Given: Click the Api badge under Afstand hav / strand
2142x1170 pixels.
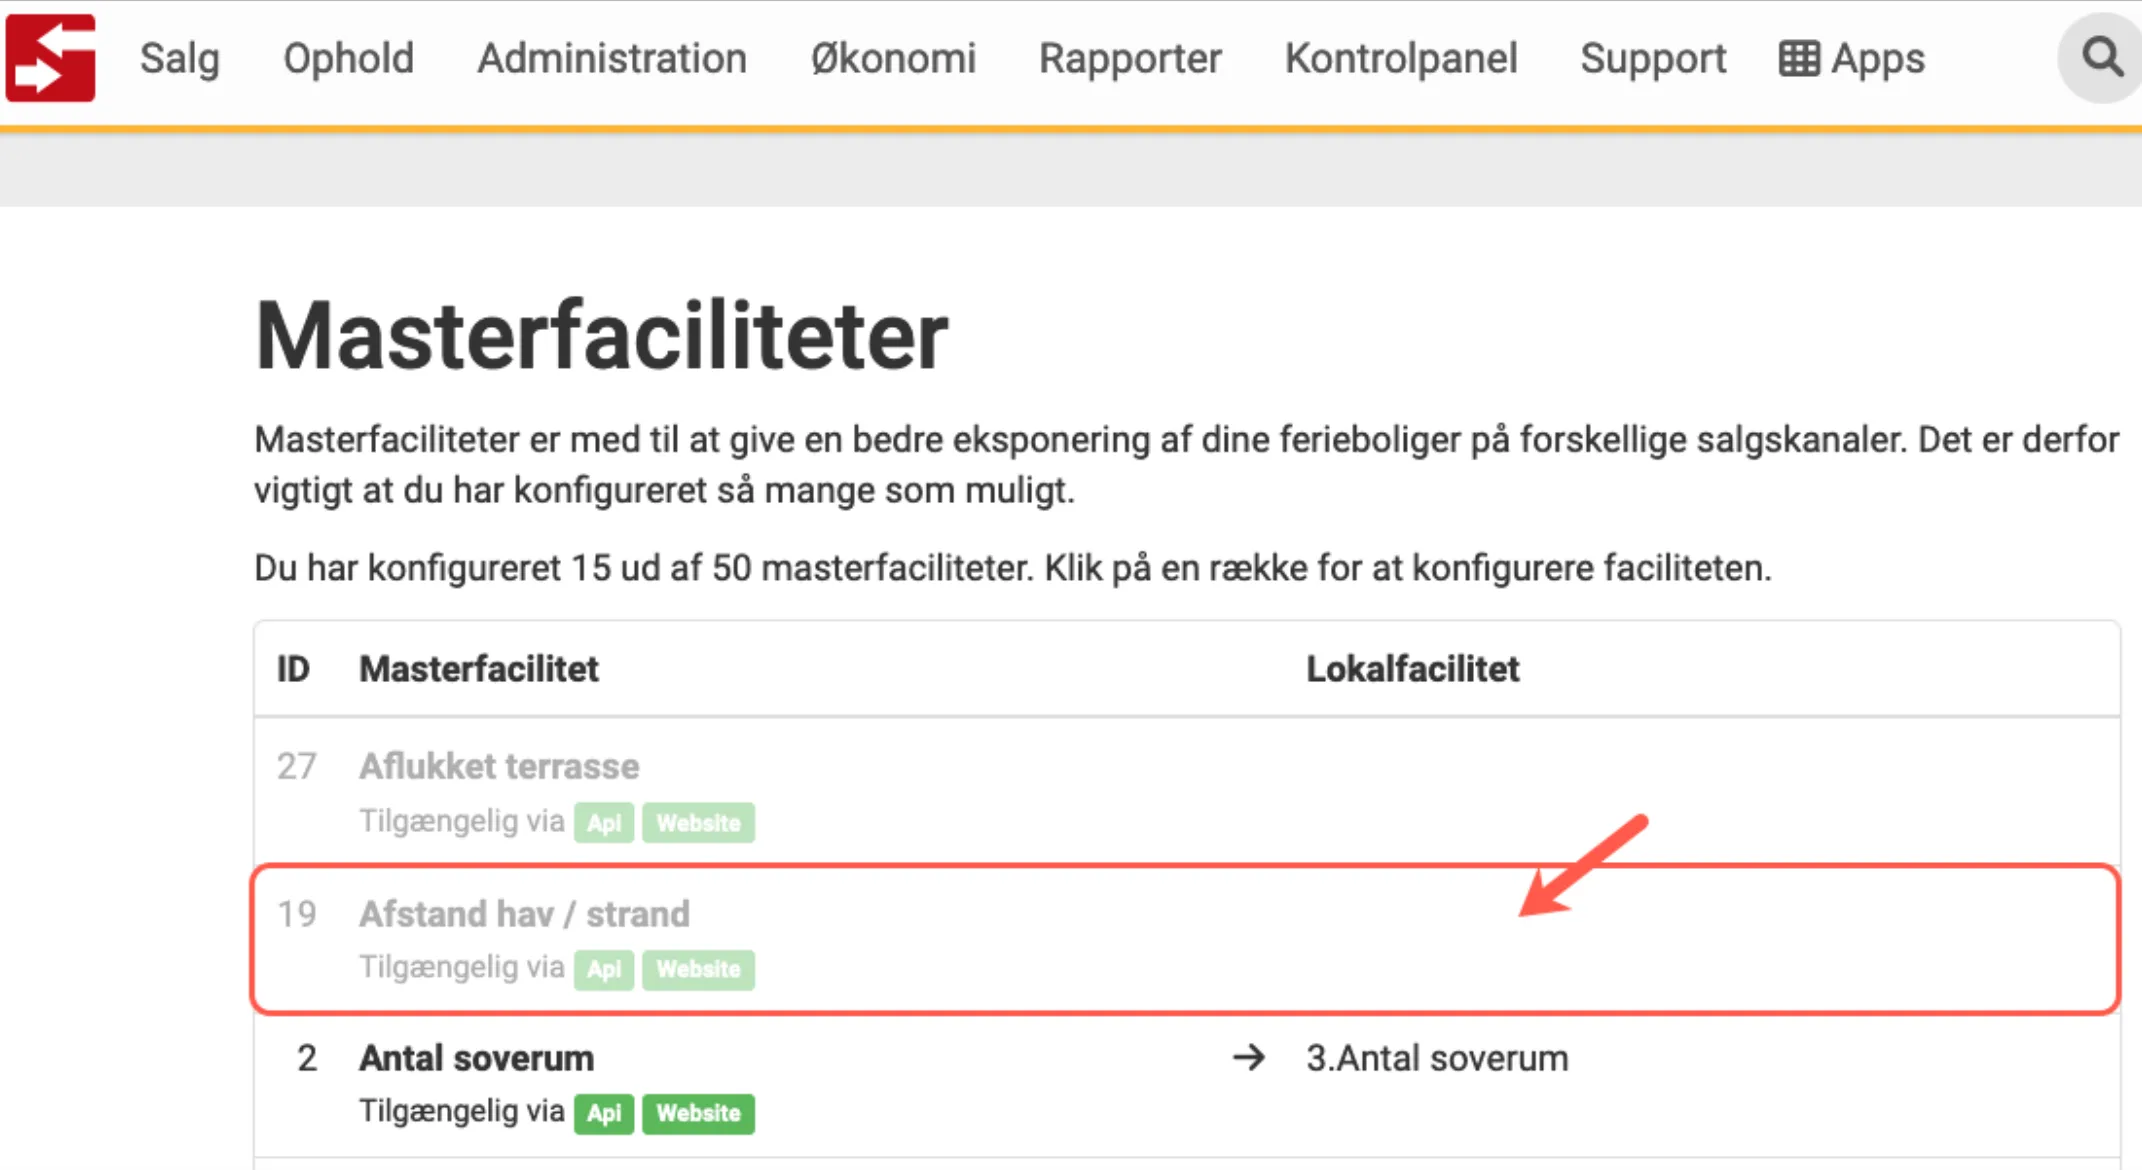Looking at the screenshot, I should point(604,969).
